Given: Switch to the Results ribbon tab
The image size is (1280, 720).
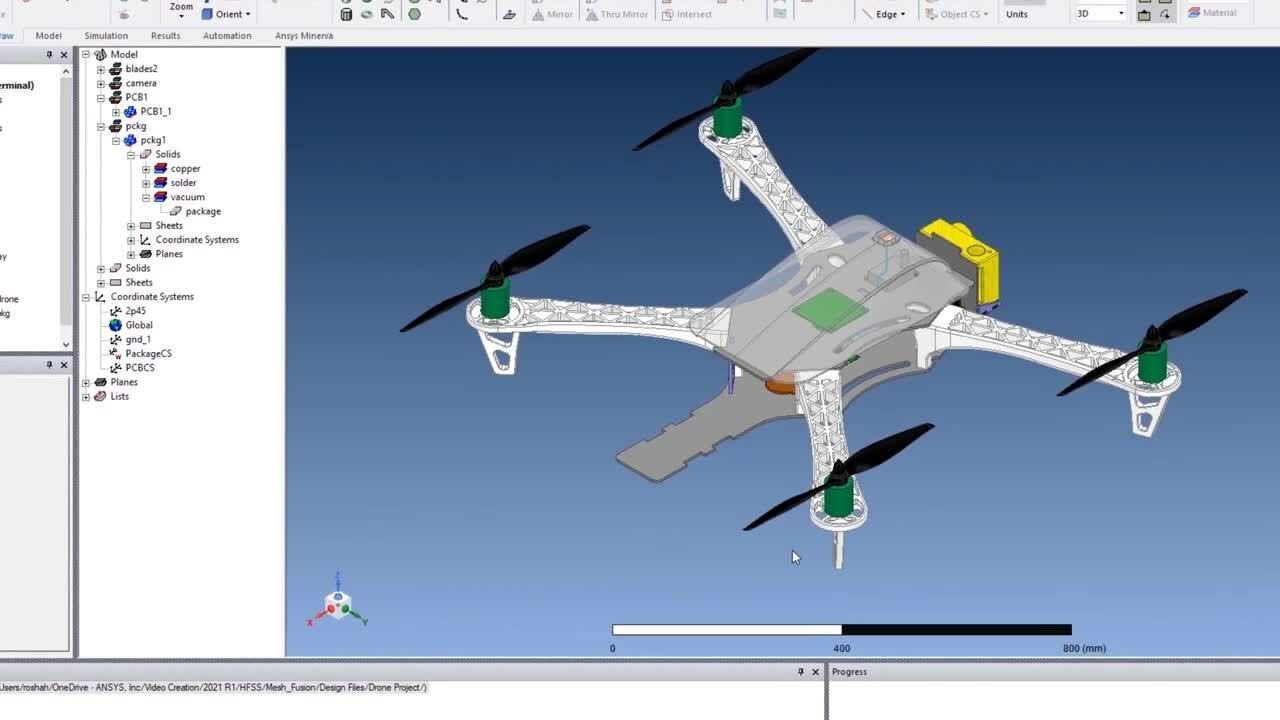Looking at the screenshot, I should pos(166,36).
